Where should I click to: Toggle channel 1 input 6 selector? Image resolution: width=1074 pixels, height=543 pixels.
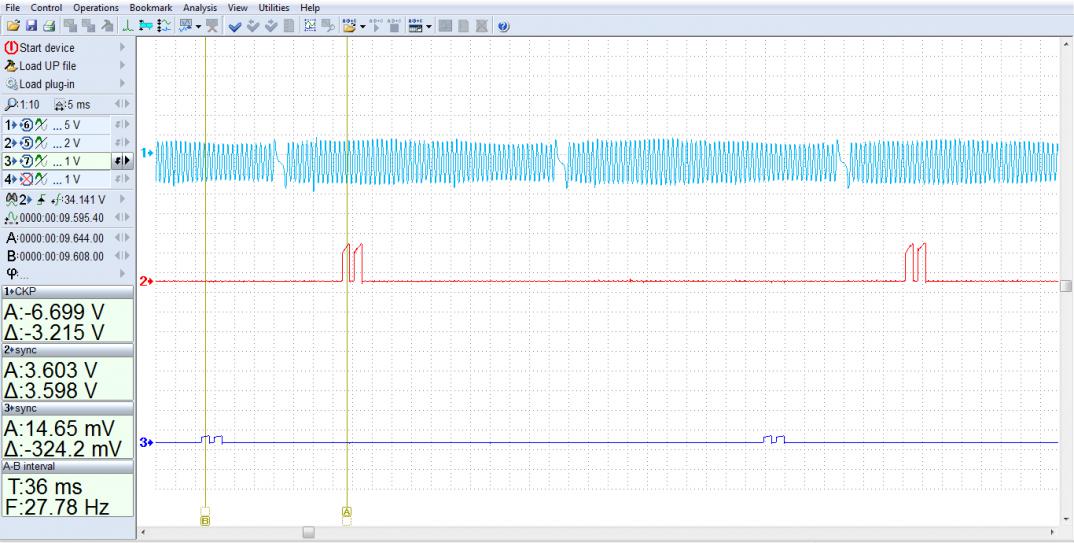(27, 125)
